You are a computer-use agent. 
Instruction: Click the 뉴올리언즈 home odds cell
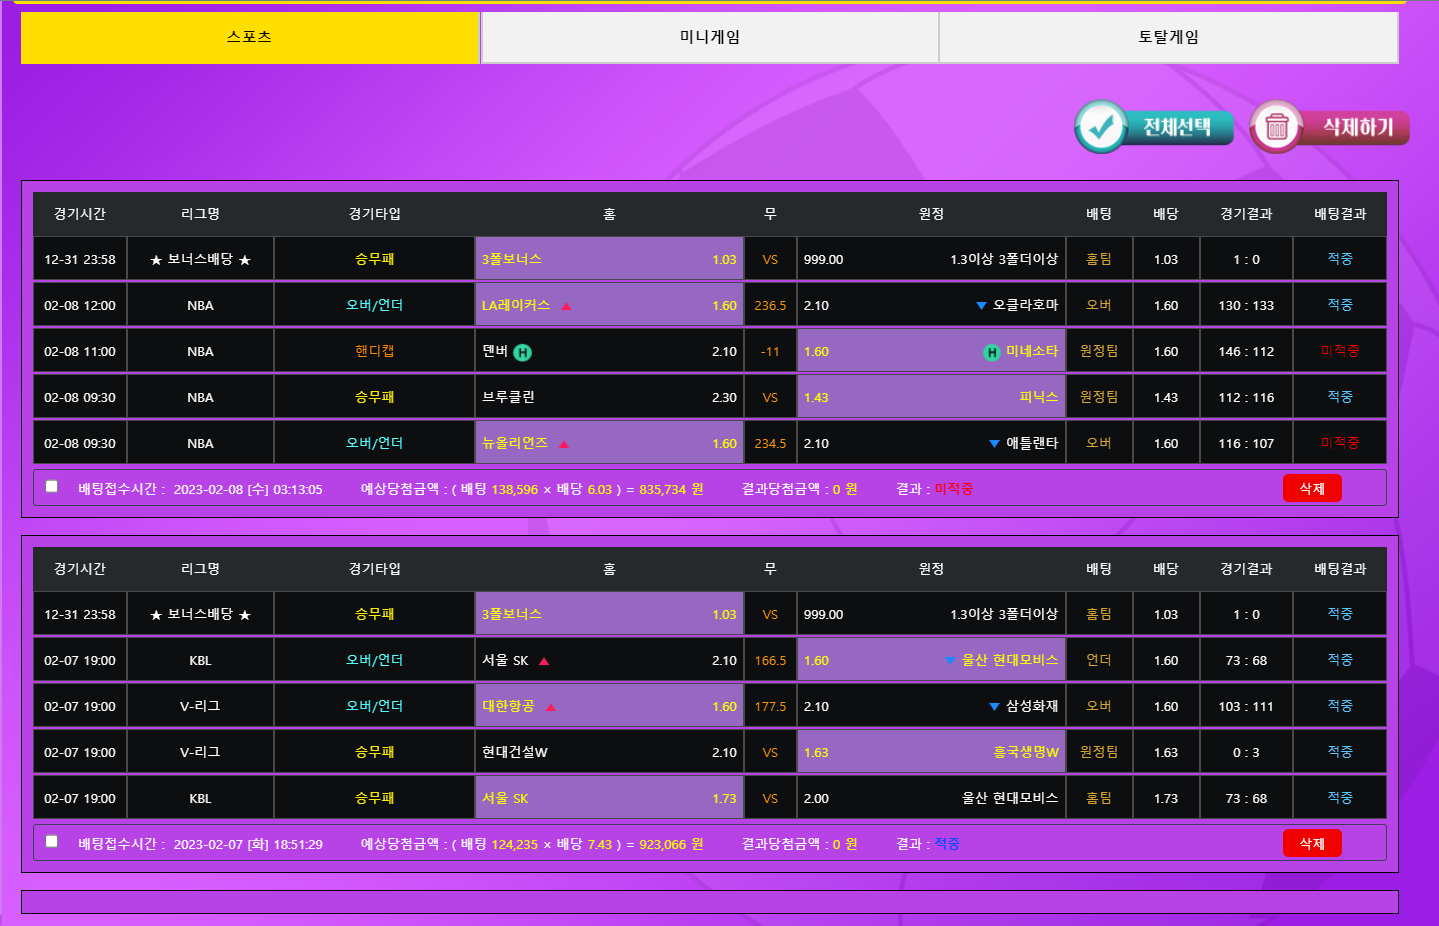pos(609,443)
